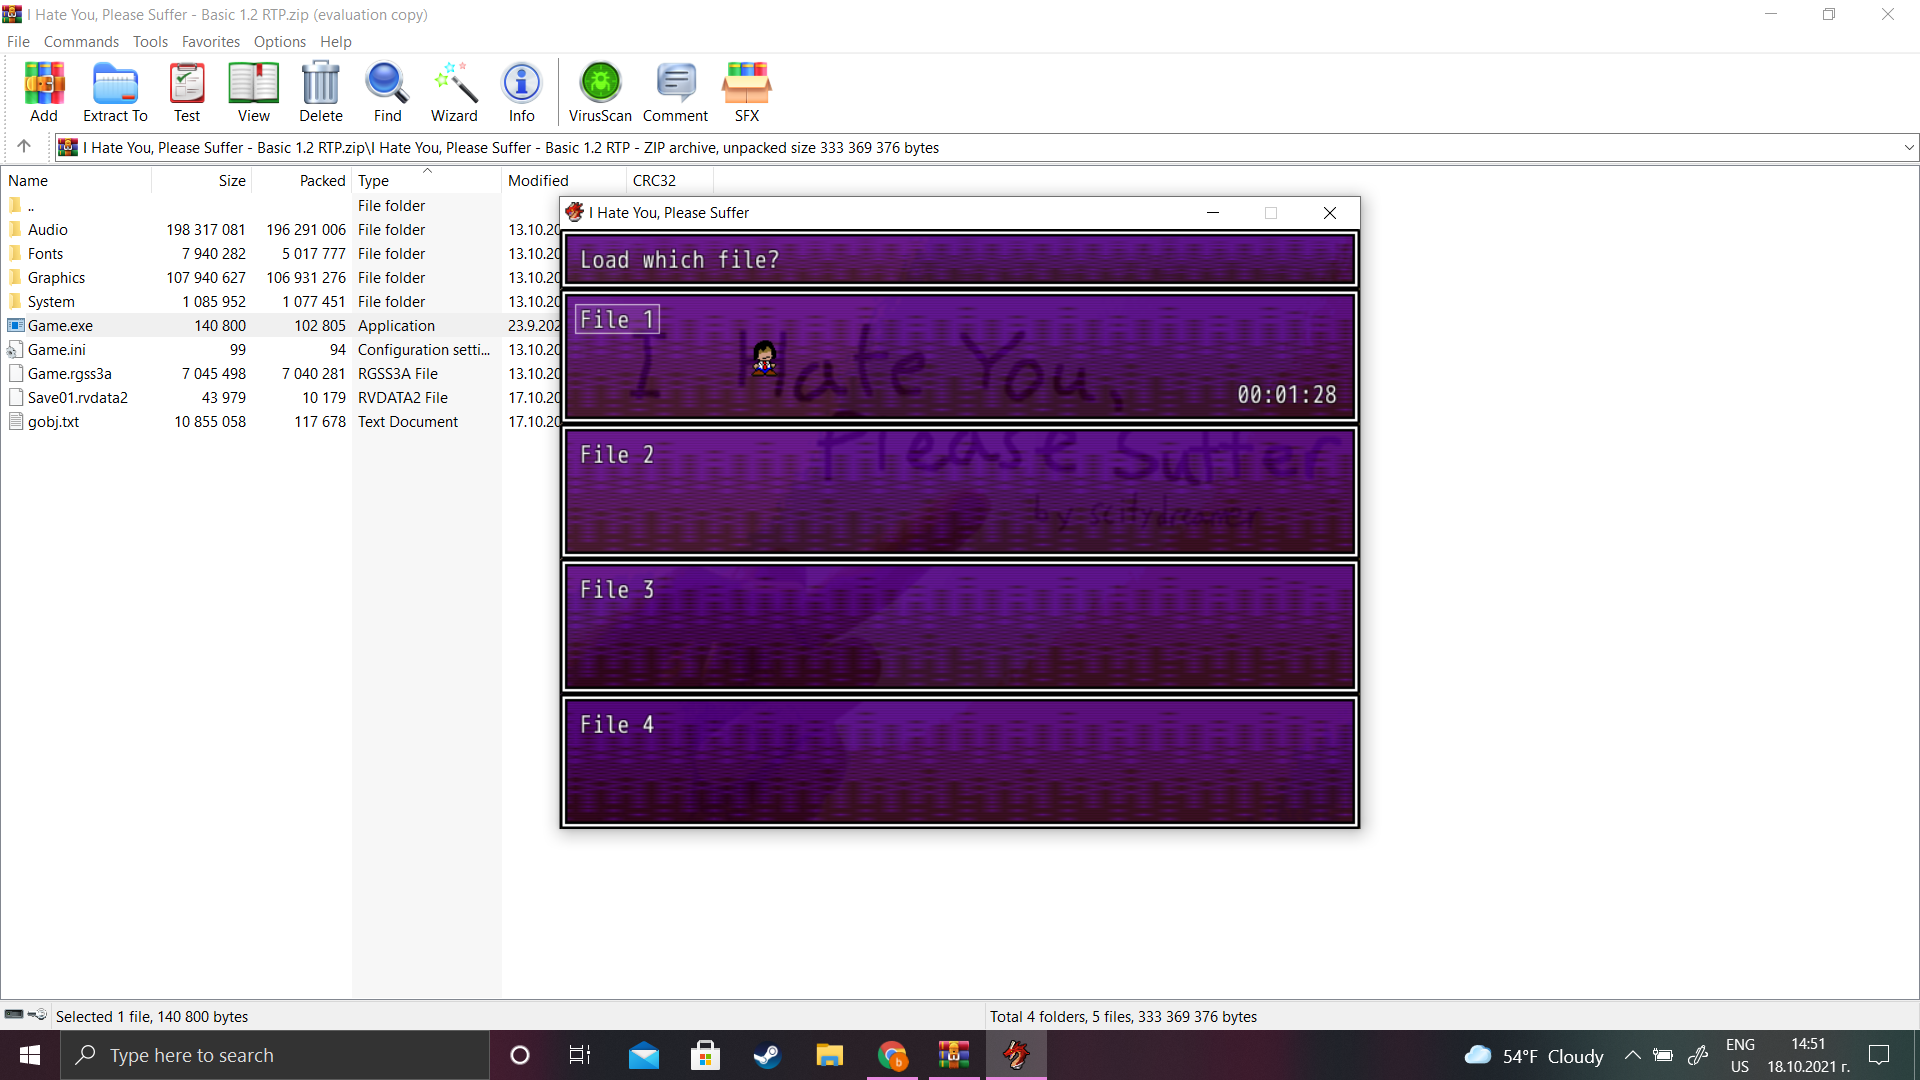Screen dimensions: 1920x1080
Task: Switch to Chrome on taskbar
Action: 891,1055
